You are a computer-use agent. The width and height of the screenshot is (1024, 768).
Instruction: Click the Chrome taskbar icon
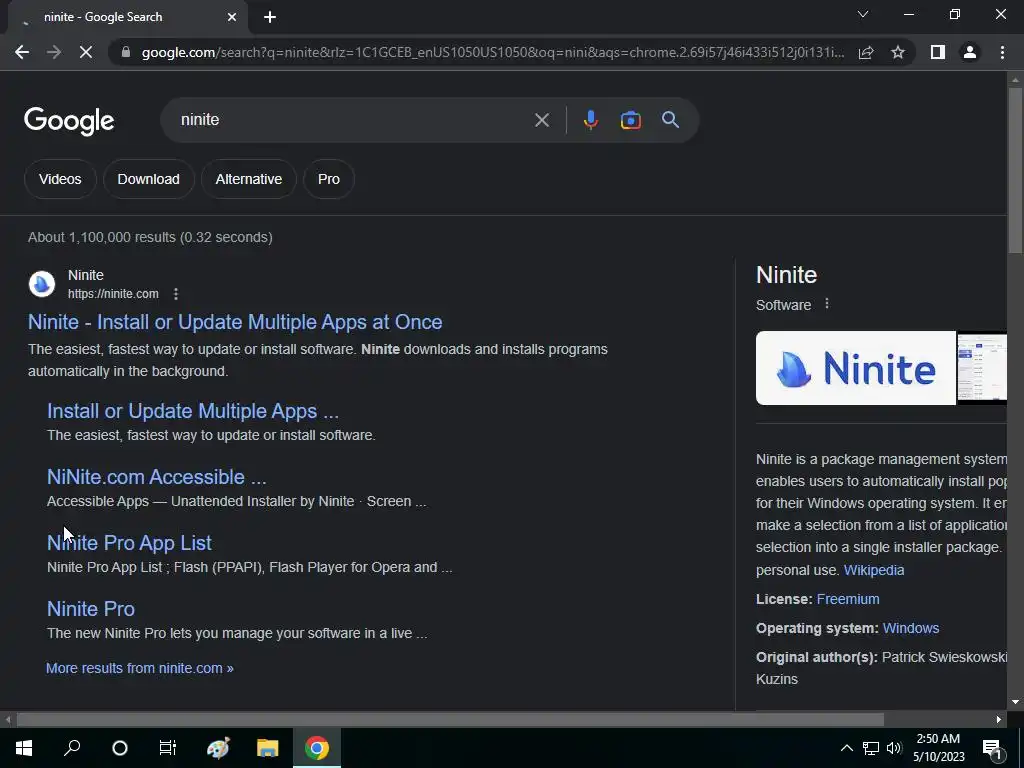317,748
